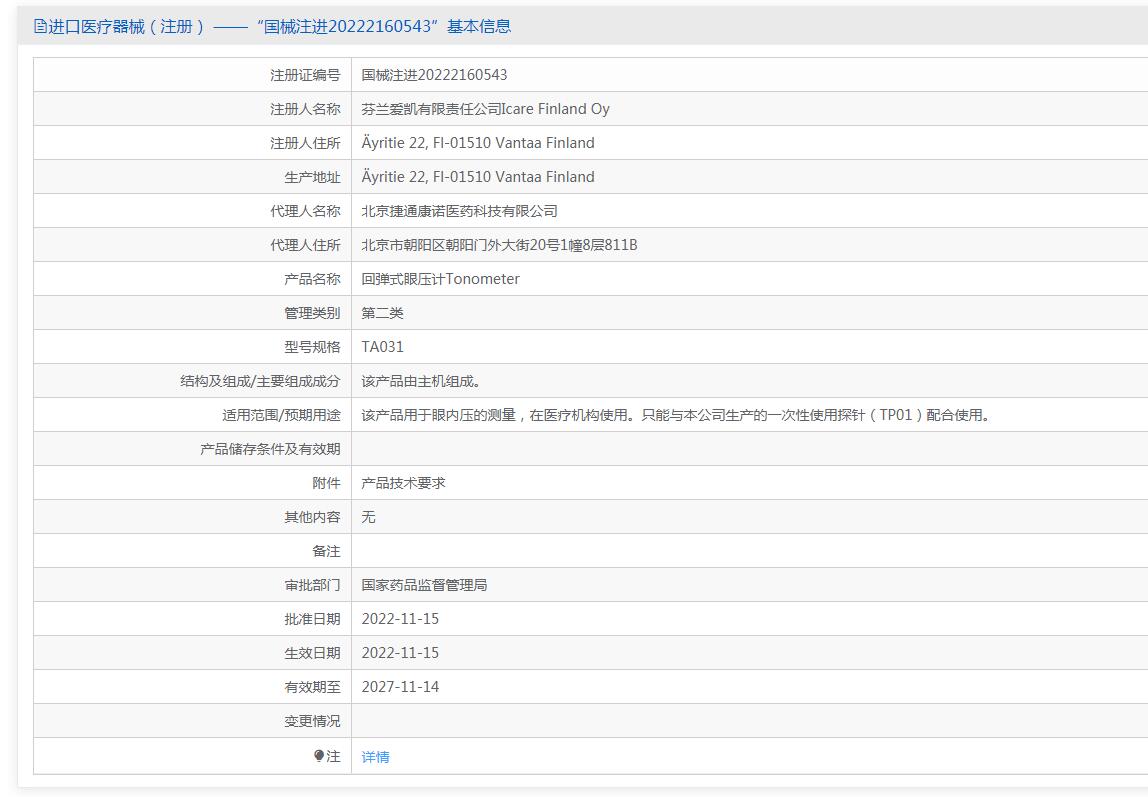This screenshot has width=1148, height=797.
Task: Select registrant name 芬兰爱凯有限责任公司Icare Finland Oy
Action: click(x=485, y=109)
